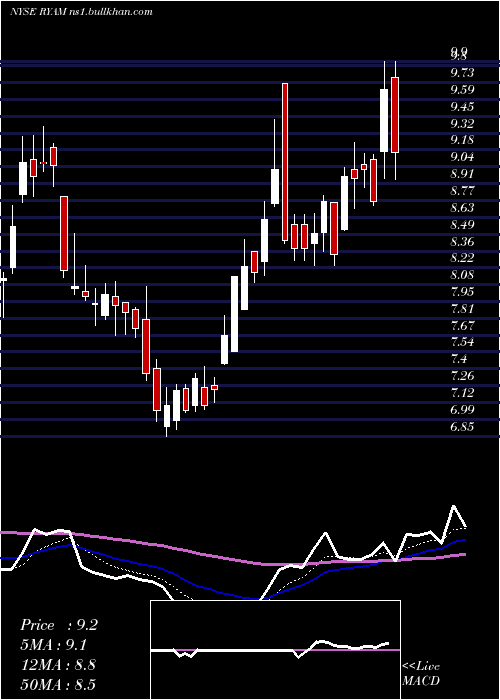Click the 8.49 price axis label
This screenshot has height=700, width=500.
tap(462, 225)
